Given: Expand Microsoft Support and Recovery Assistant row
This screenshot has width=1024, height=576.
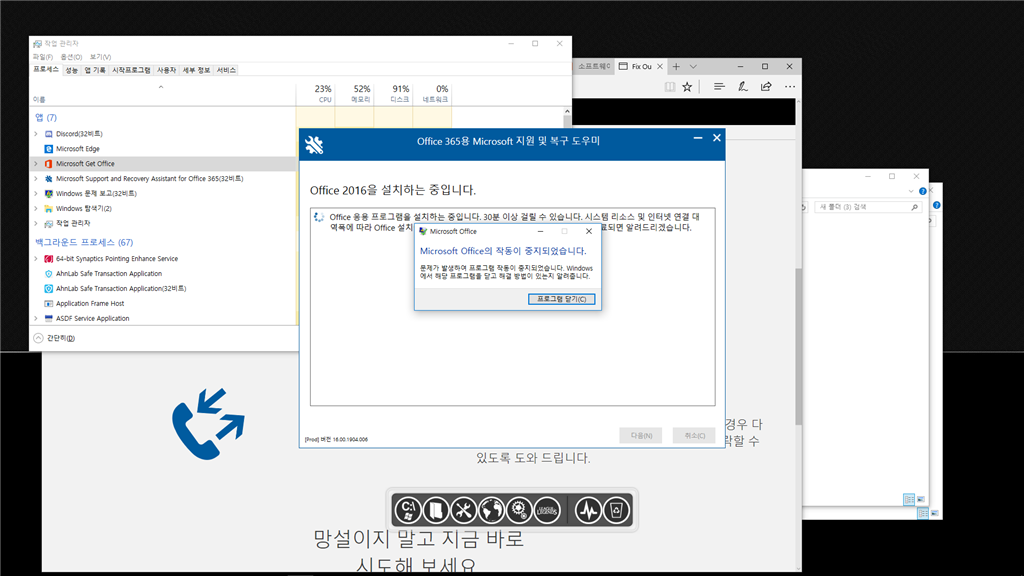Looking at the screenshot, I should point(36,179).
